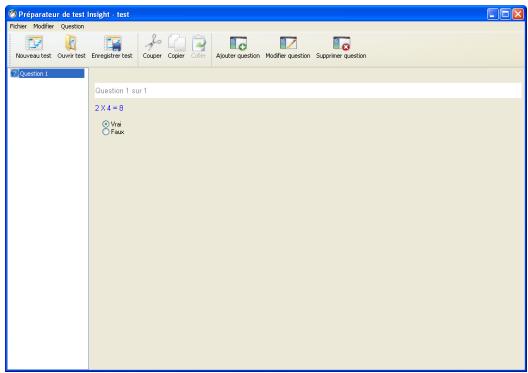Open a test with Ouvrir test icon
The image size is (528, 373).
tap(71, 43)
